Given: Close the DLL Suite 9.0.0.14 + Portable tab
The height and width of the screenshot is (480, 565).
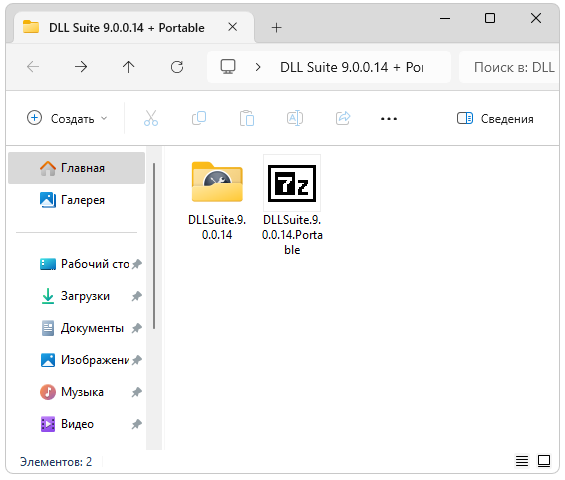Looking at the screenshot, I should coord(233,27).
